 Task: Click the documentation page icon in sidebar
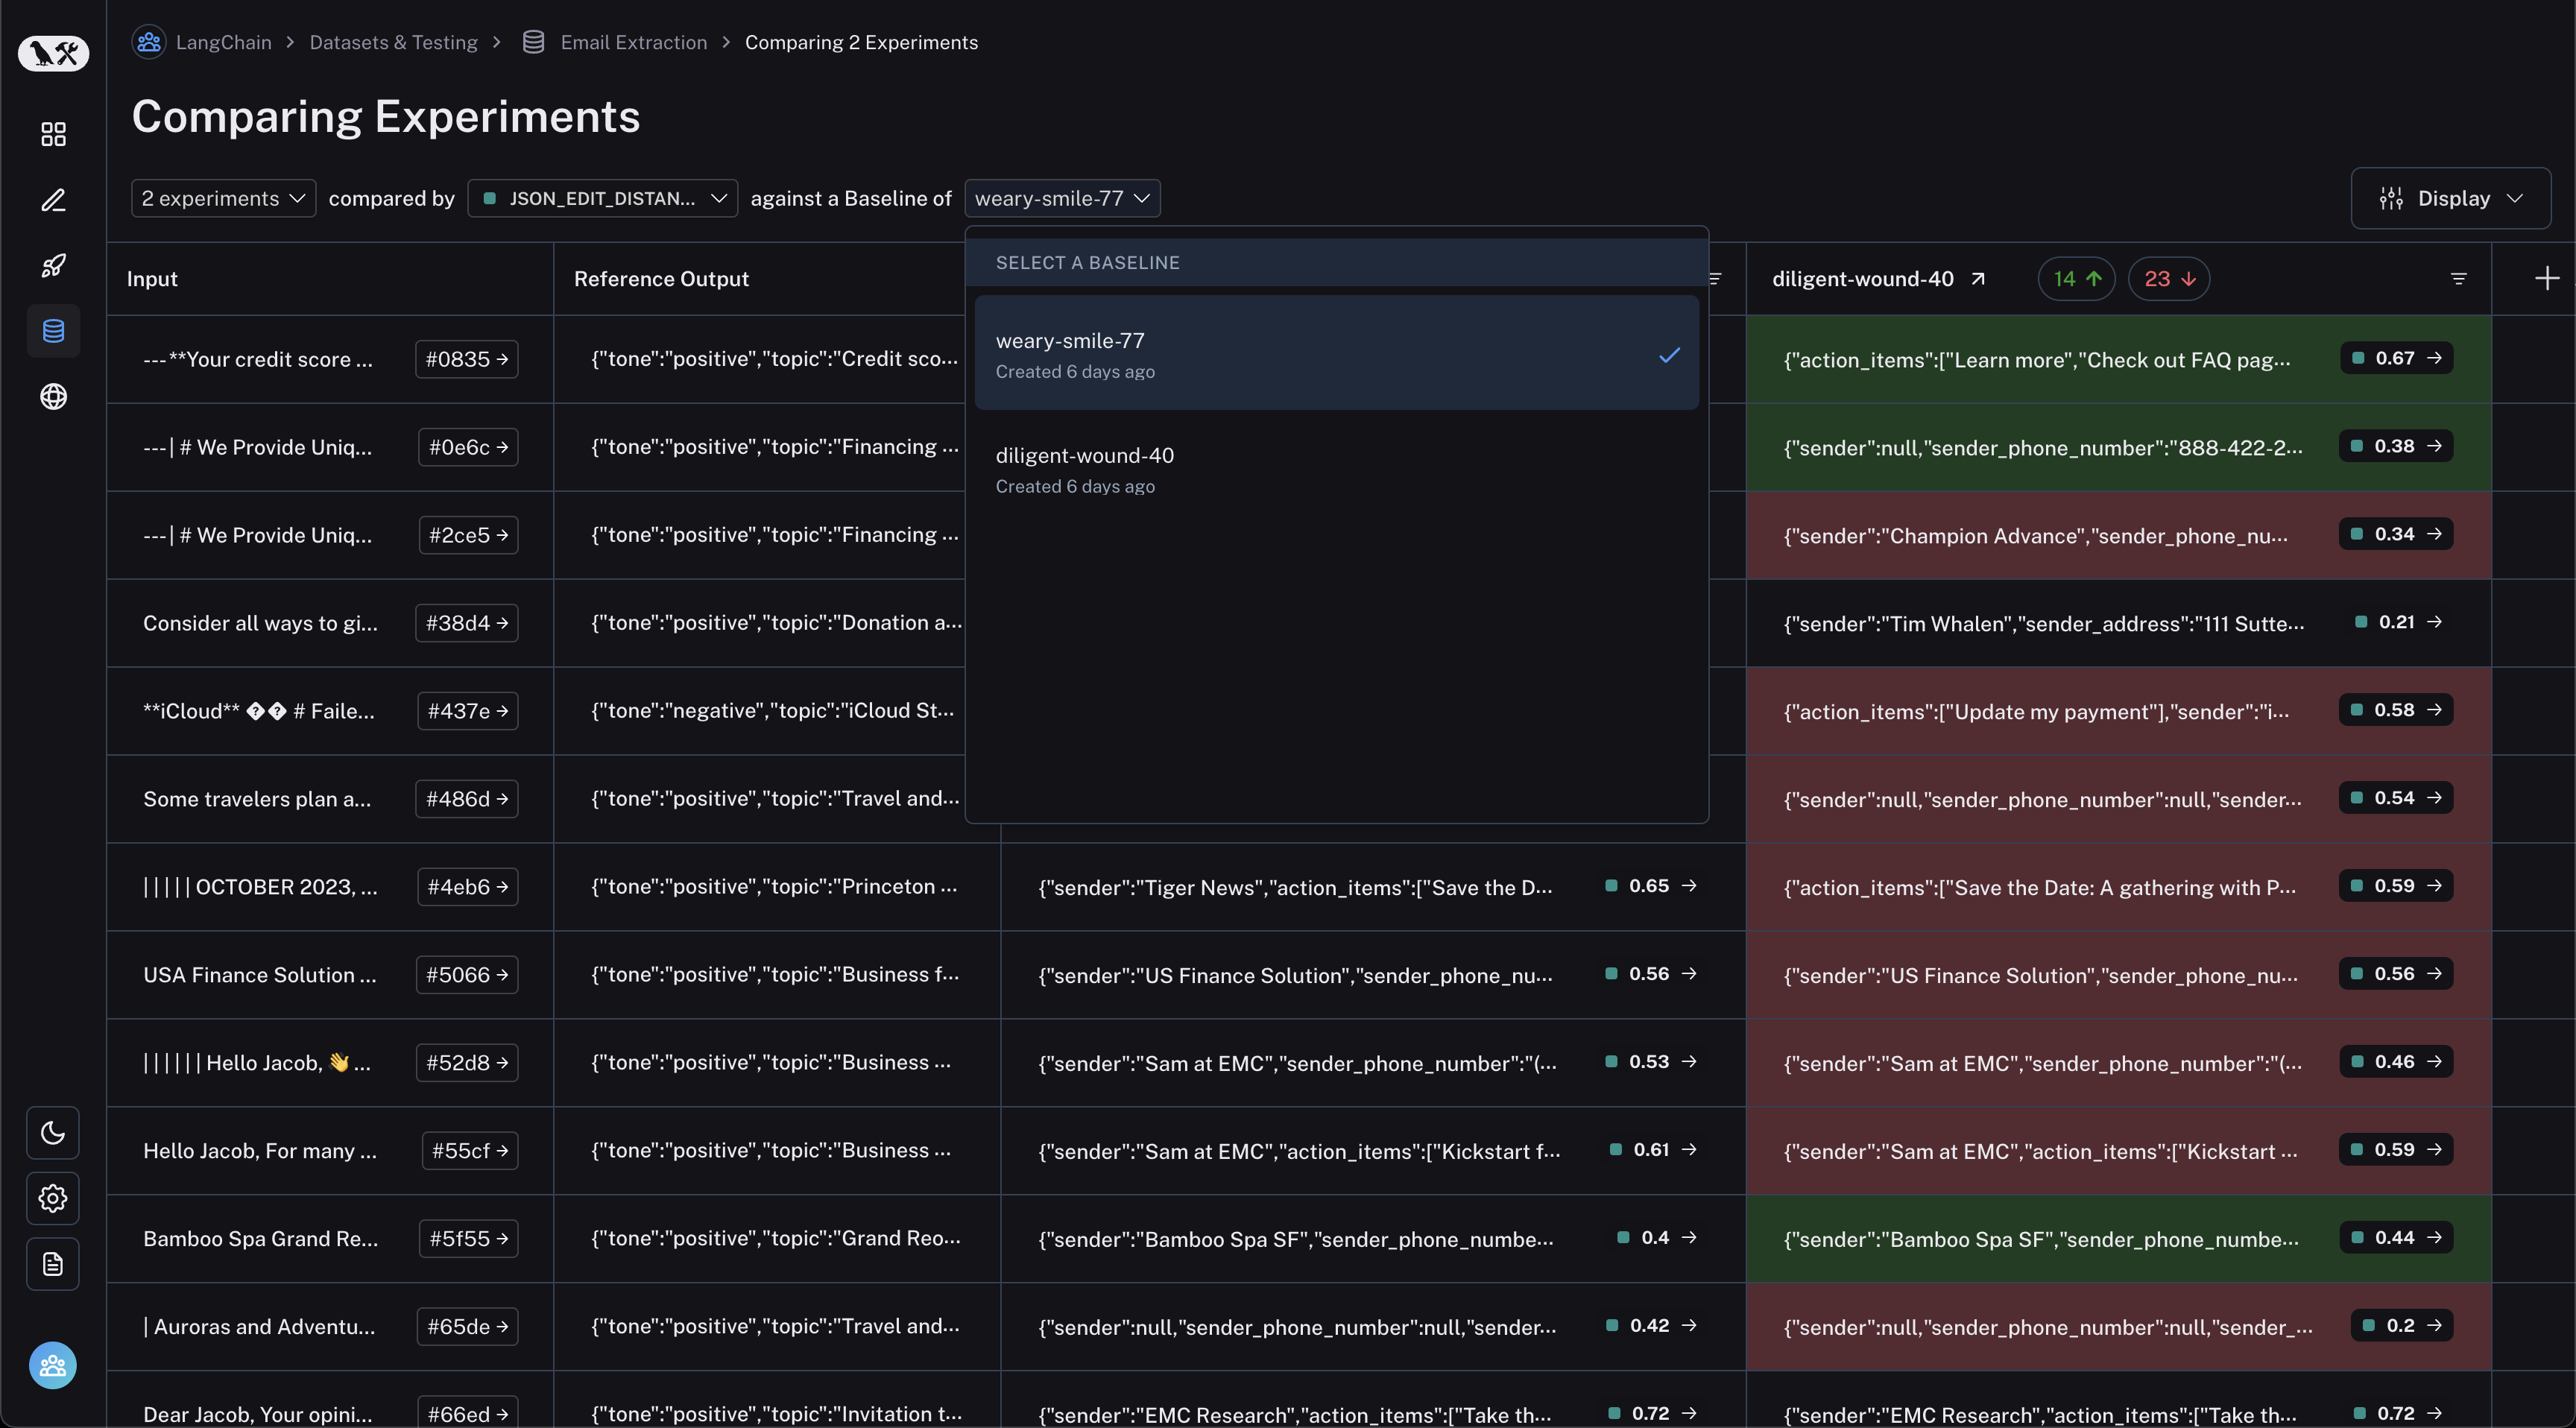click(53, 1264)
